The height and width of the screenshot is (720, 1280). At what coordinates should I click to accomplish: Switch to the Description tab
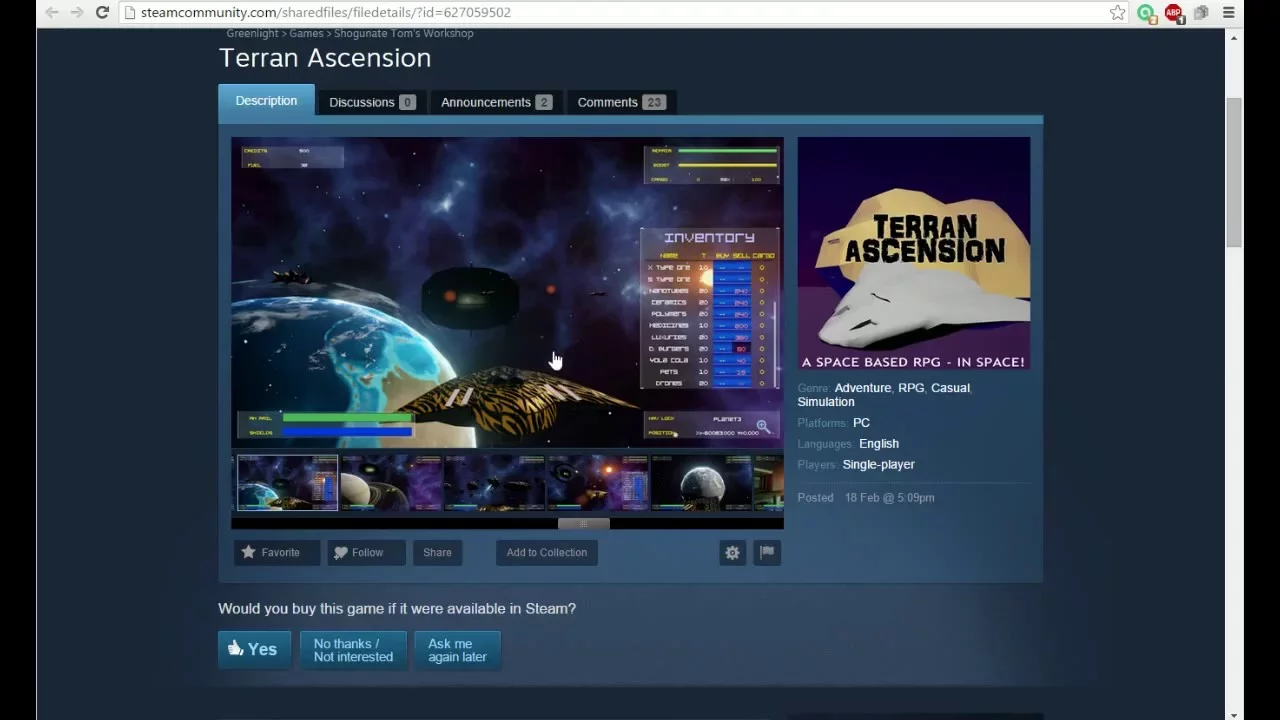click(266, 101)
